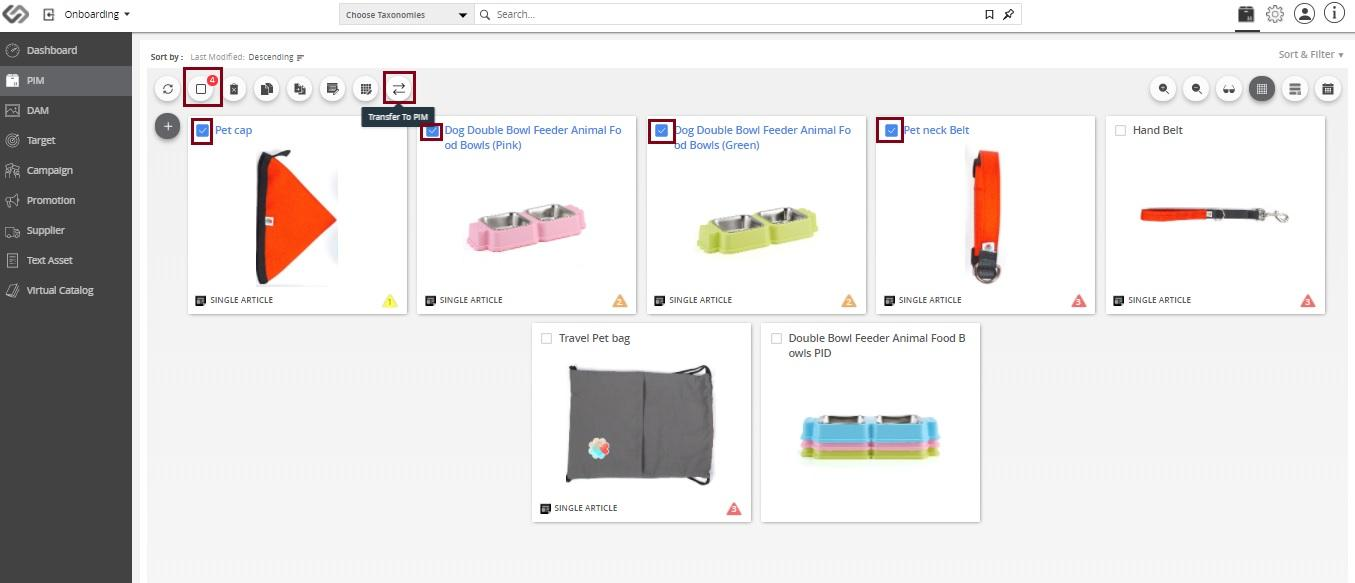Click the warning badge on Travel Pet bag card

pos(734,509)
